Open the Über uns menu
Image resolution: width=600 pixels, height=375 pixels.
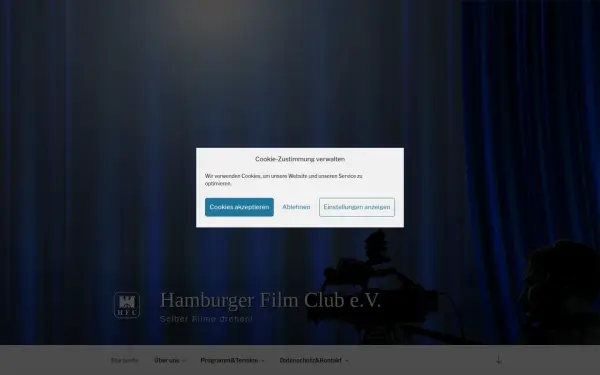(166, 360)
